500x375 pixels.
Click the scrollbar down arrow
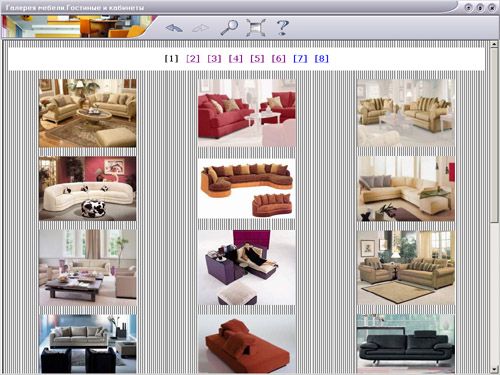pyautogui.click(x=494, y=369)
